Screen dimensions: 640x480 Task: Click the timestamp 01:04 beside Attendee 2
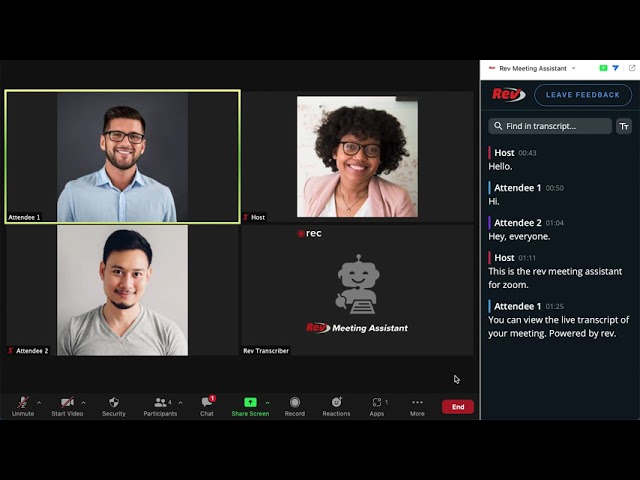(555, 223)
